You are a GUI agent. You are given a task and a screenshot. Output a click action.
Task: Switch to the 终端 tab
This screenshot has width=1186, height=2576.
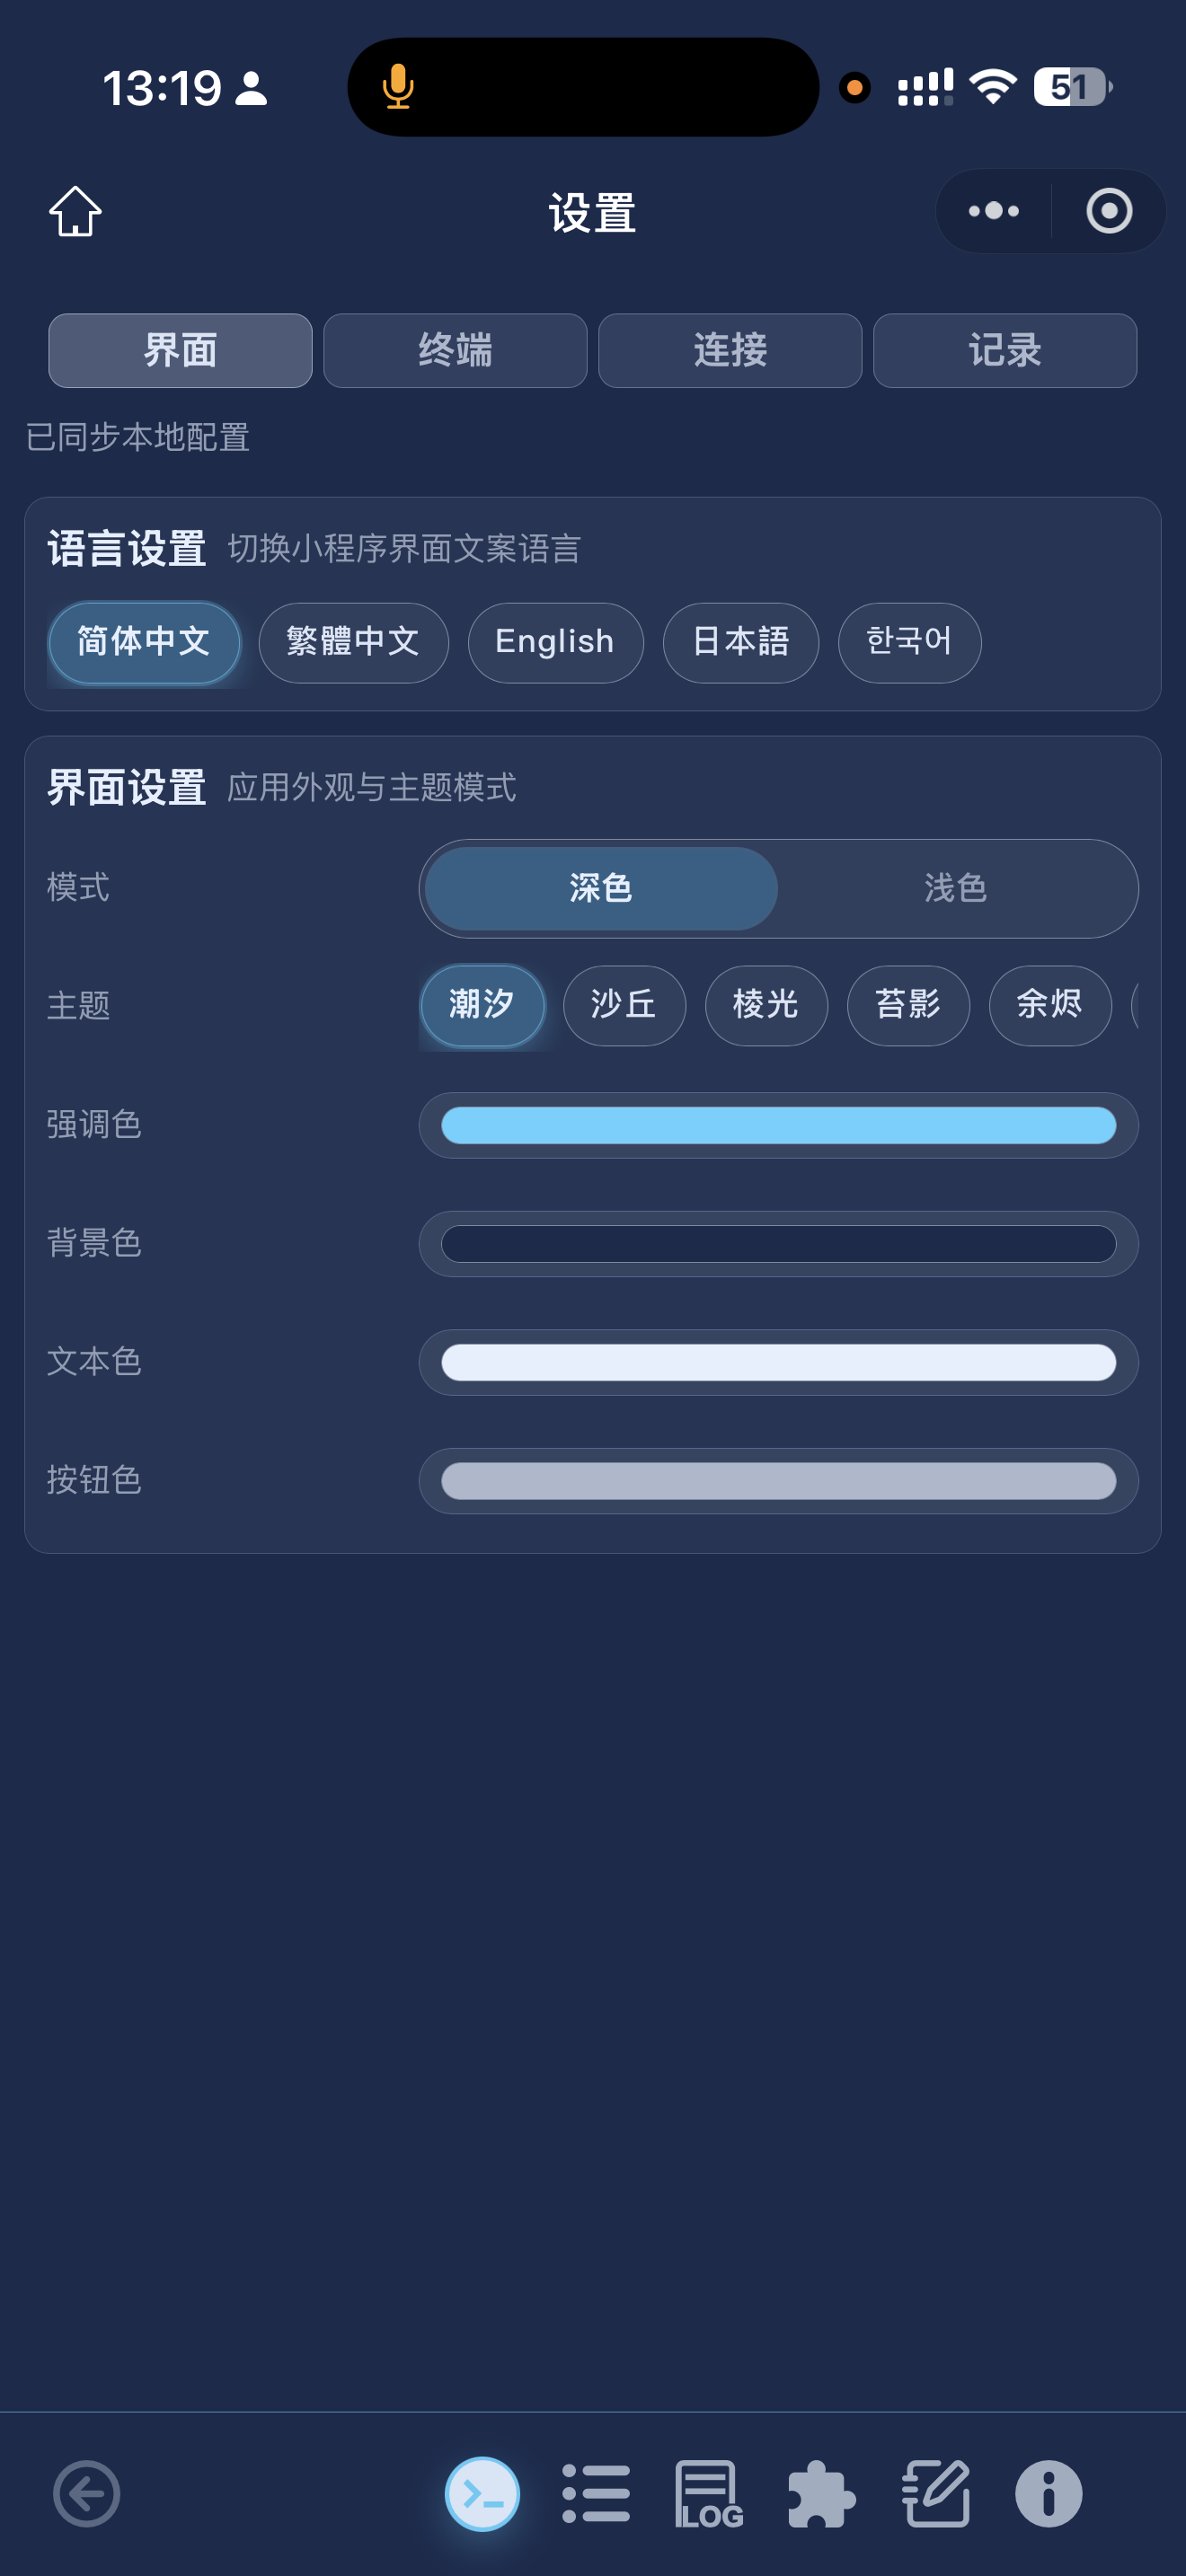[455, 351]
